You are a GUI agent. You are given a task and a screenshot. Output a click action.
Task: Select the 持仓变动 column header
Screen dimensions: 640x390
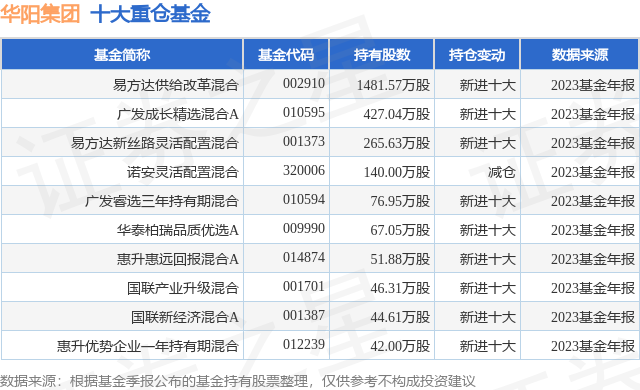[x=477, y=54]
